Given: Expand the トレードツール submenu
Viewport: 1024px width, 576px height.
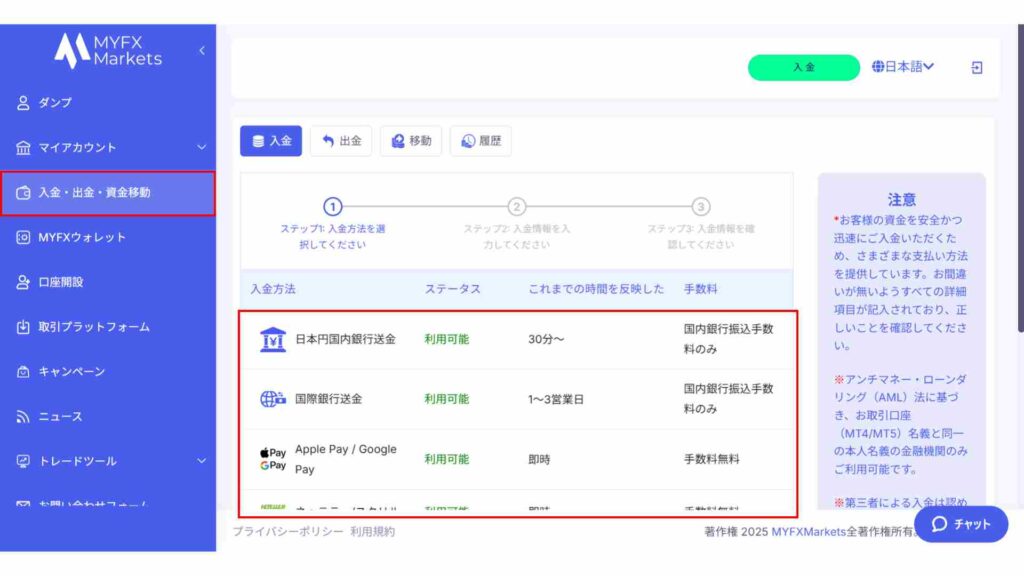Looking at the screenshot, I should [201, 461].
